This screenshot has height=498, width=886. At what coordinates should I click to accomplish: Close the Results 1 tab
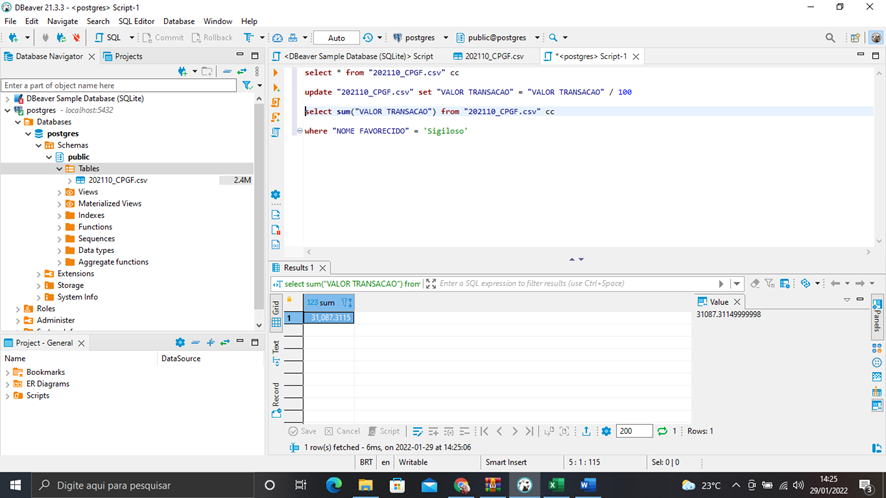pos(323,268)
